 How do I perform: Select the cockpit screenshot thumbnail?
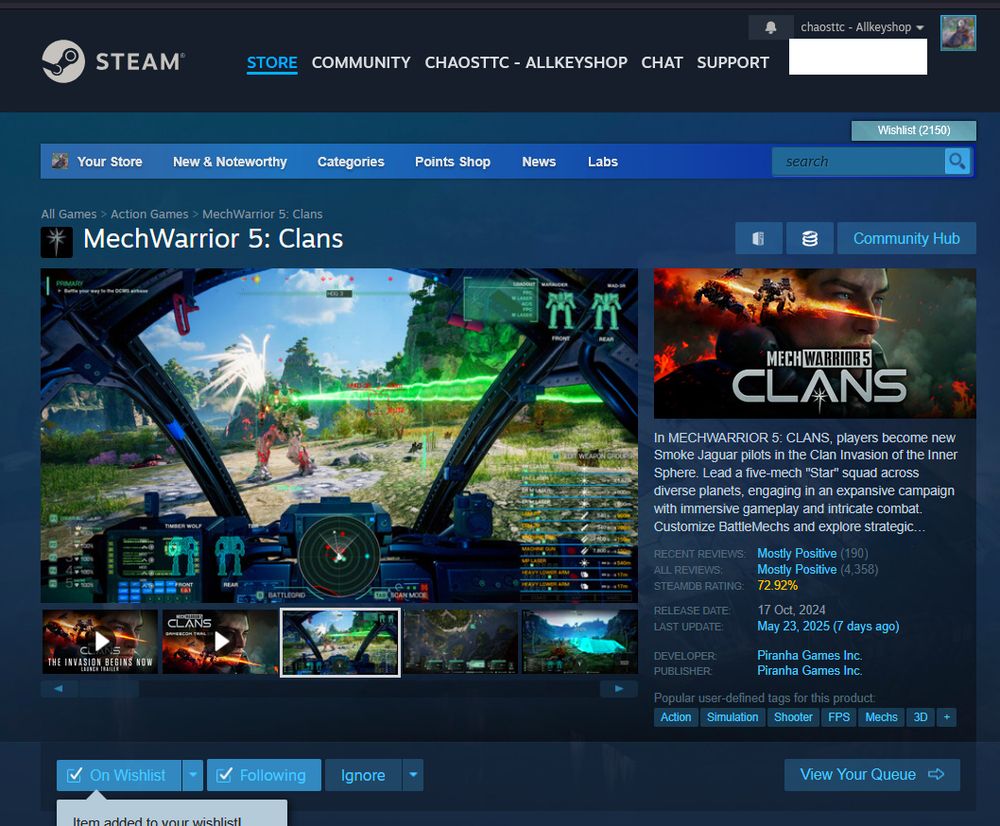click(341, 642)
